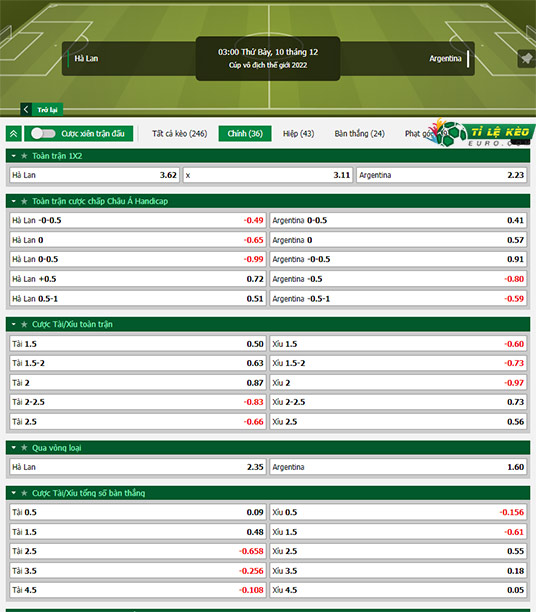Switch to the Hiệp (43) tab
This screenshot has height=612, width=536.
click(x=298, y=133)
